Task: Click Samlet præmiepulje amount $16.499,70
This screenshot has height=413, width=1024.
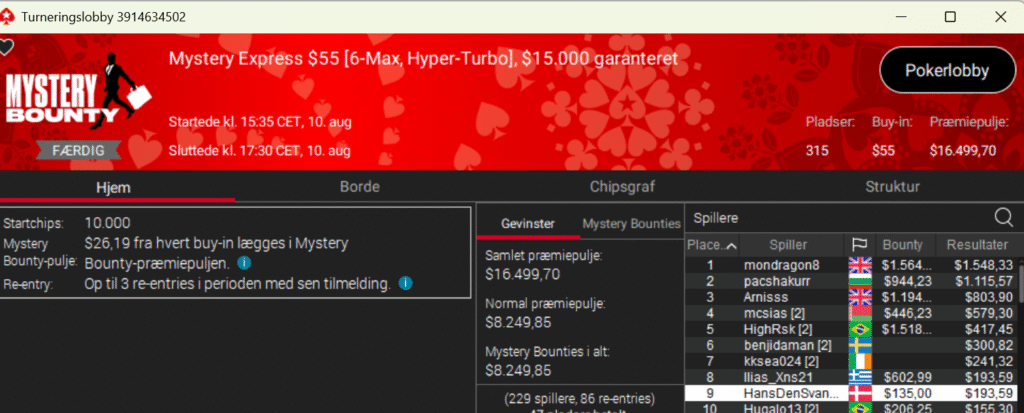Action: [522, 274]
